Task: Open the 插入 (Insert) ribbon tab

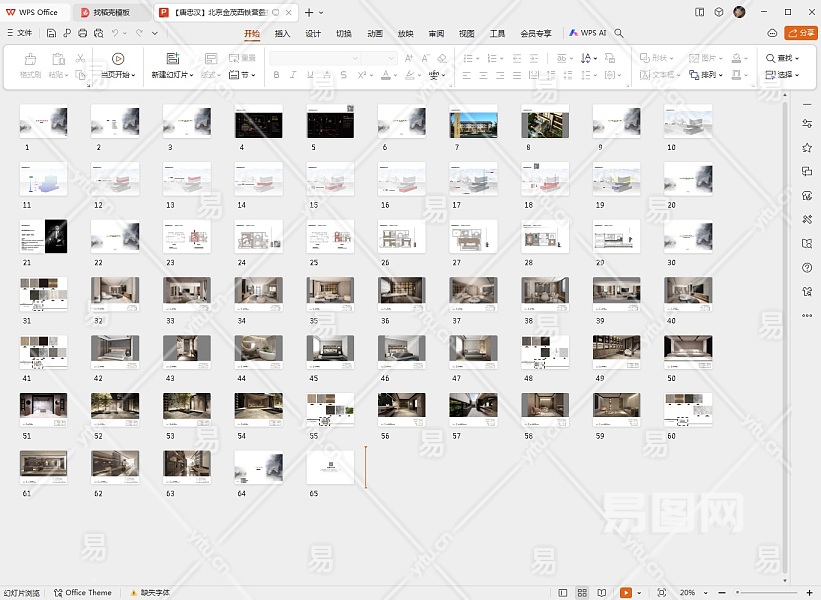Action: coord(282,33)
